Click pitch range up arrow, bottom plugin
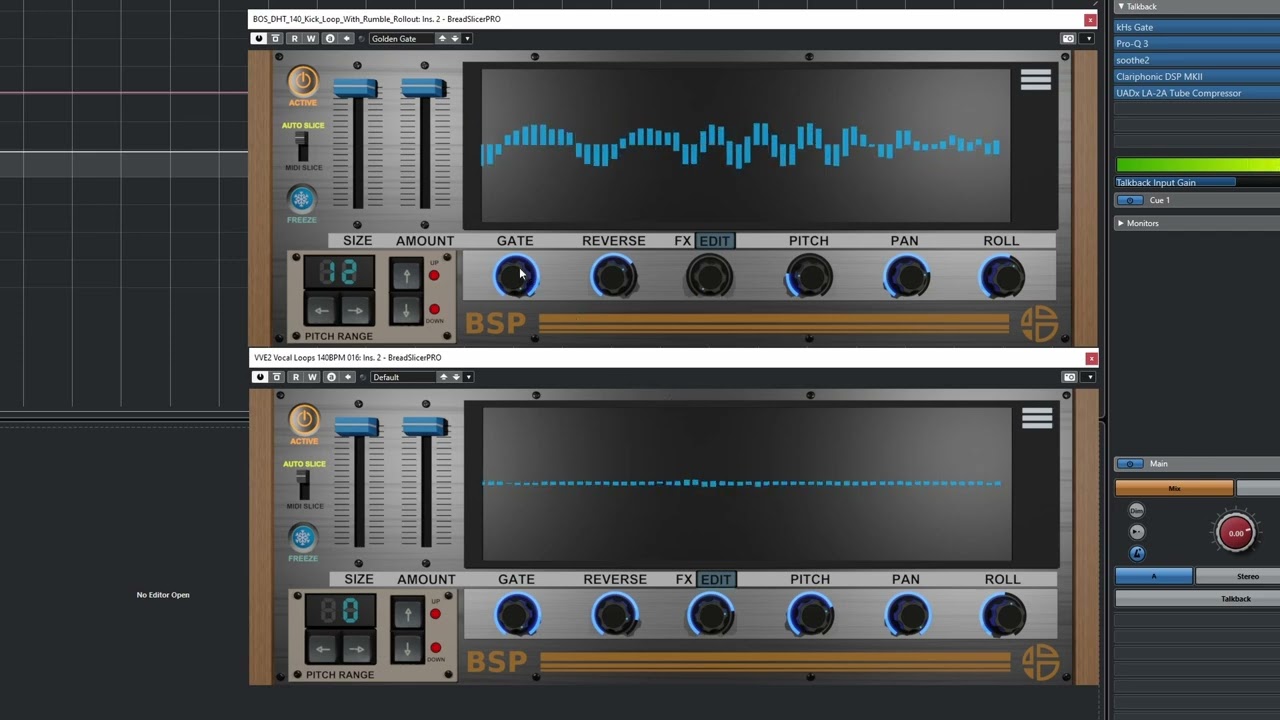This screenshot has height=720, width=1280. (x=407, y=613)
